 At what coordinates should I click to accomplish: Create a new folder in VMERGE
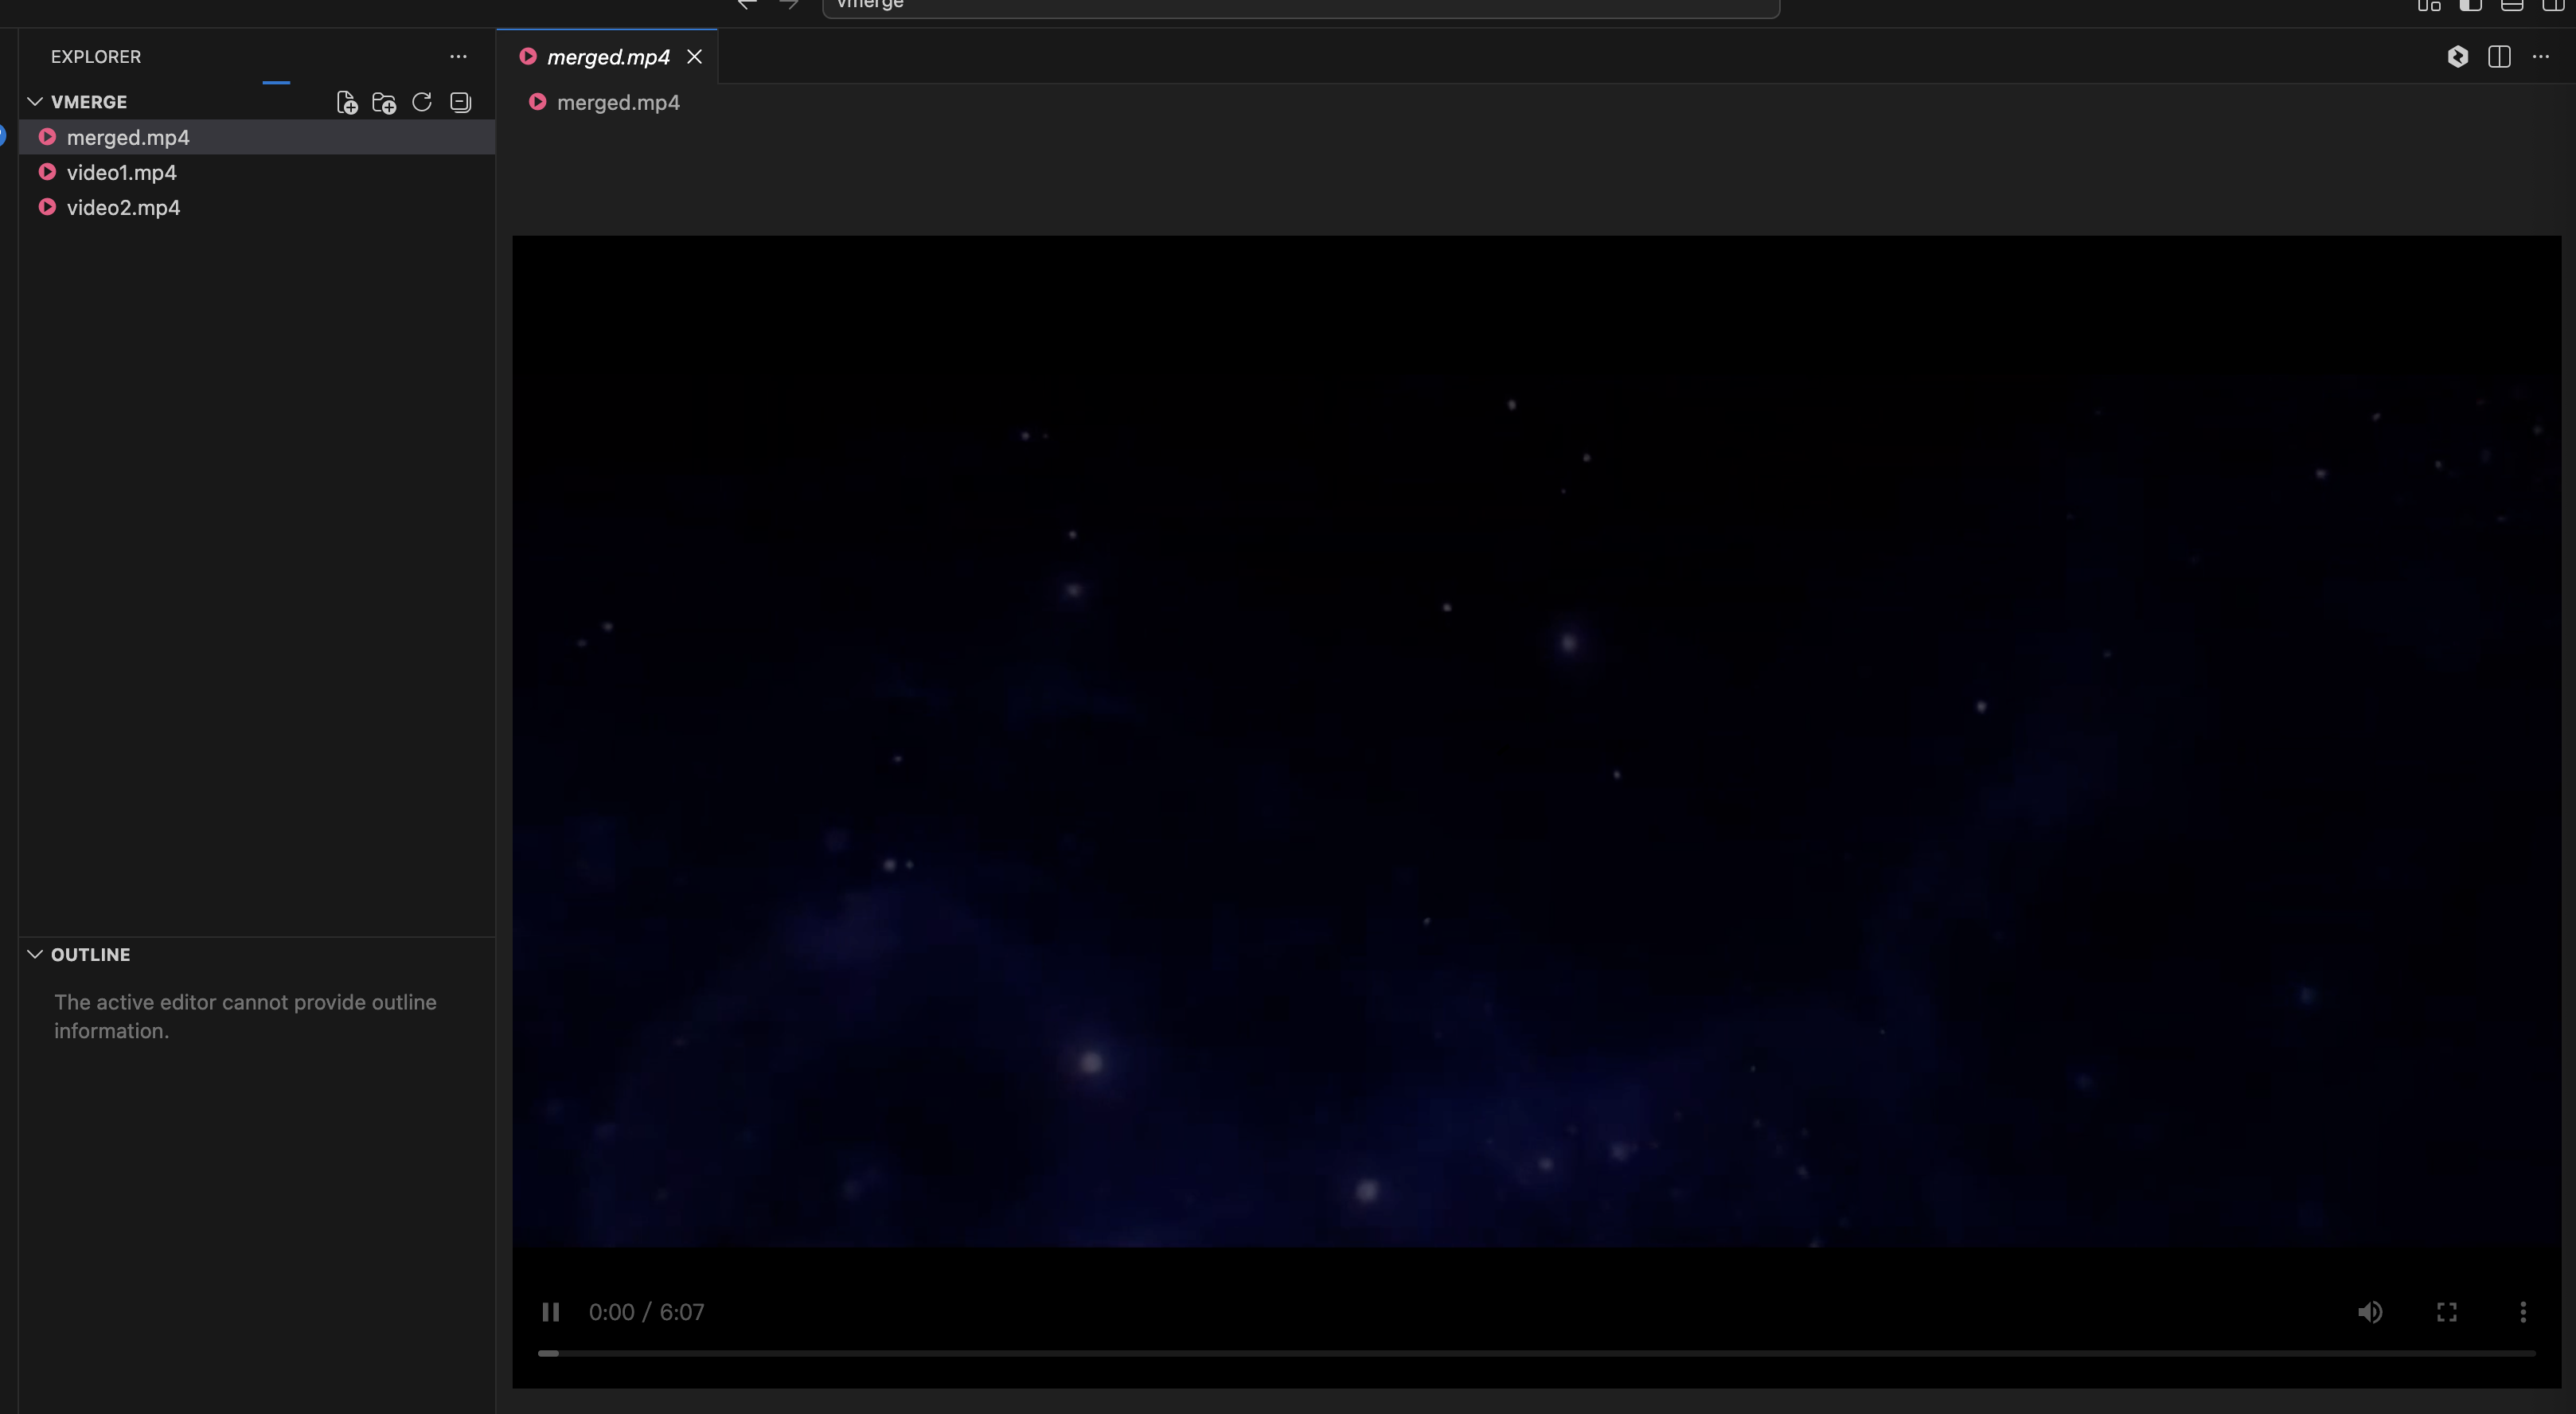click(384, 102)
